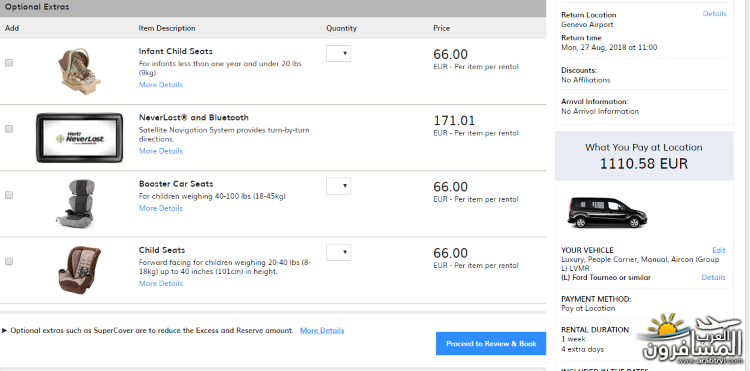Click the Item Description column header
Image resolution: width=750 pixels, height=371 pixels.
tap(167, 28)
